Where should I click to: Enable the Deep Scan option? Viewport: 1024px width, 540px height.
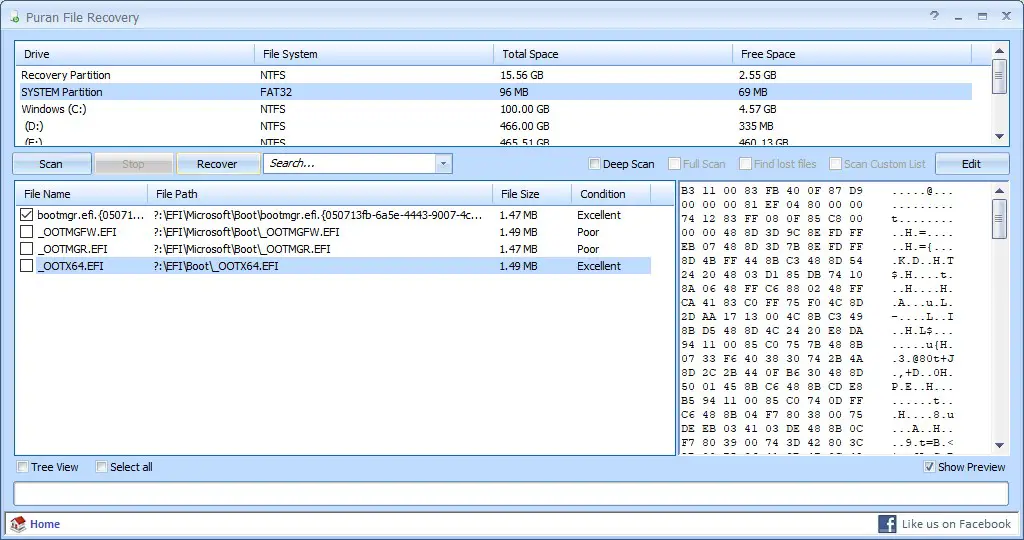click(x=594, y=164)
